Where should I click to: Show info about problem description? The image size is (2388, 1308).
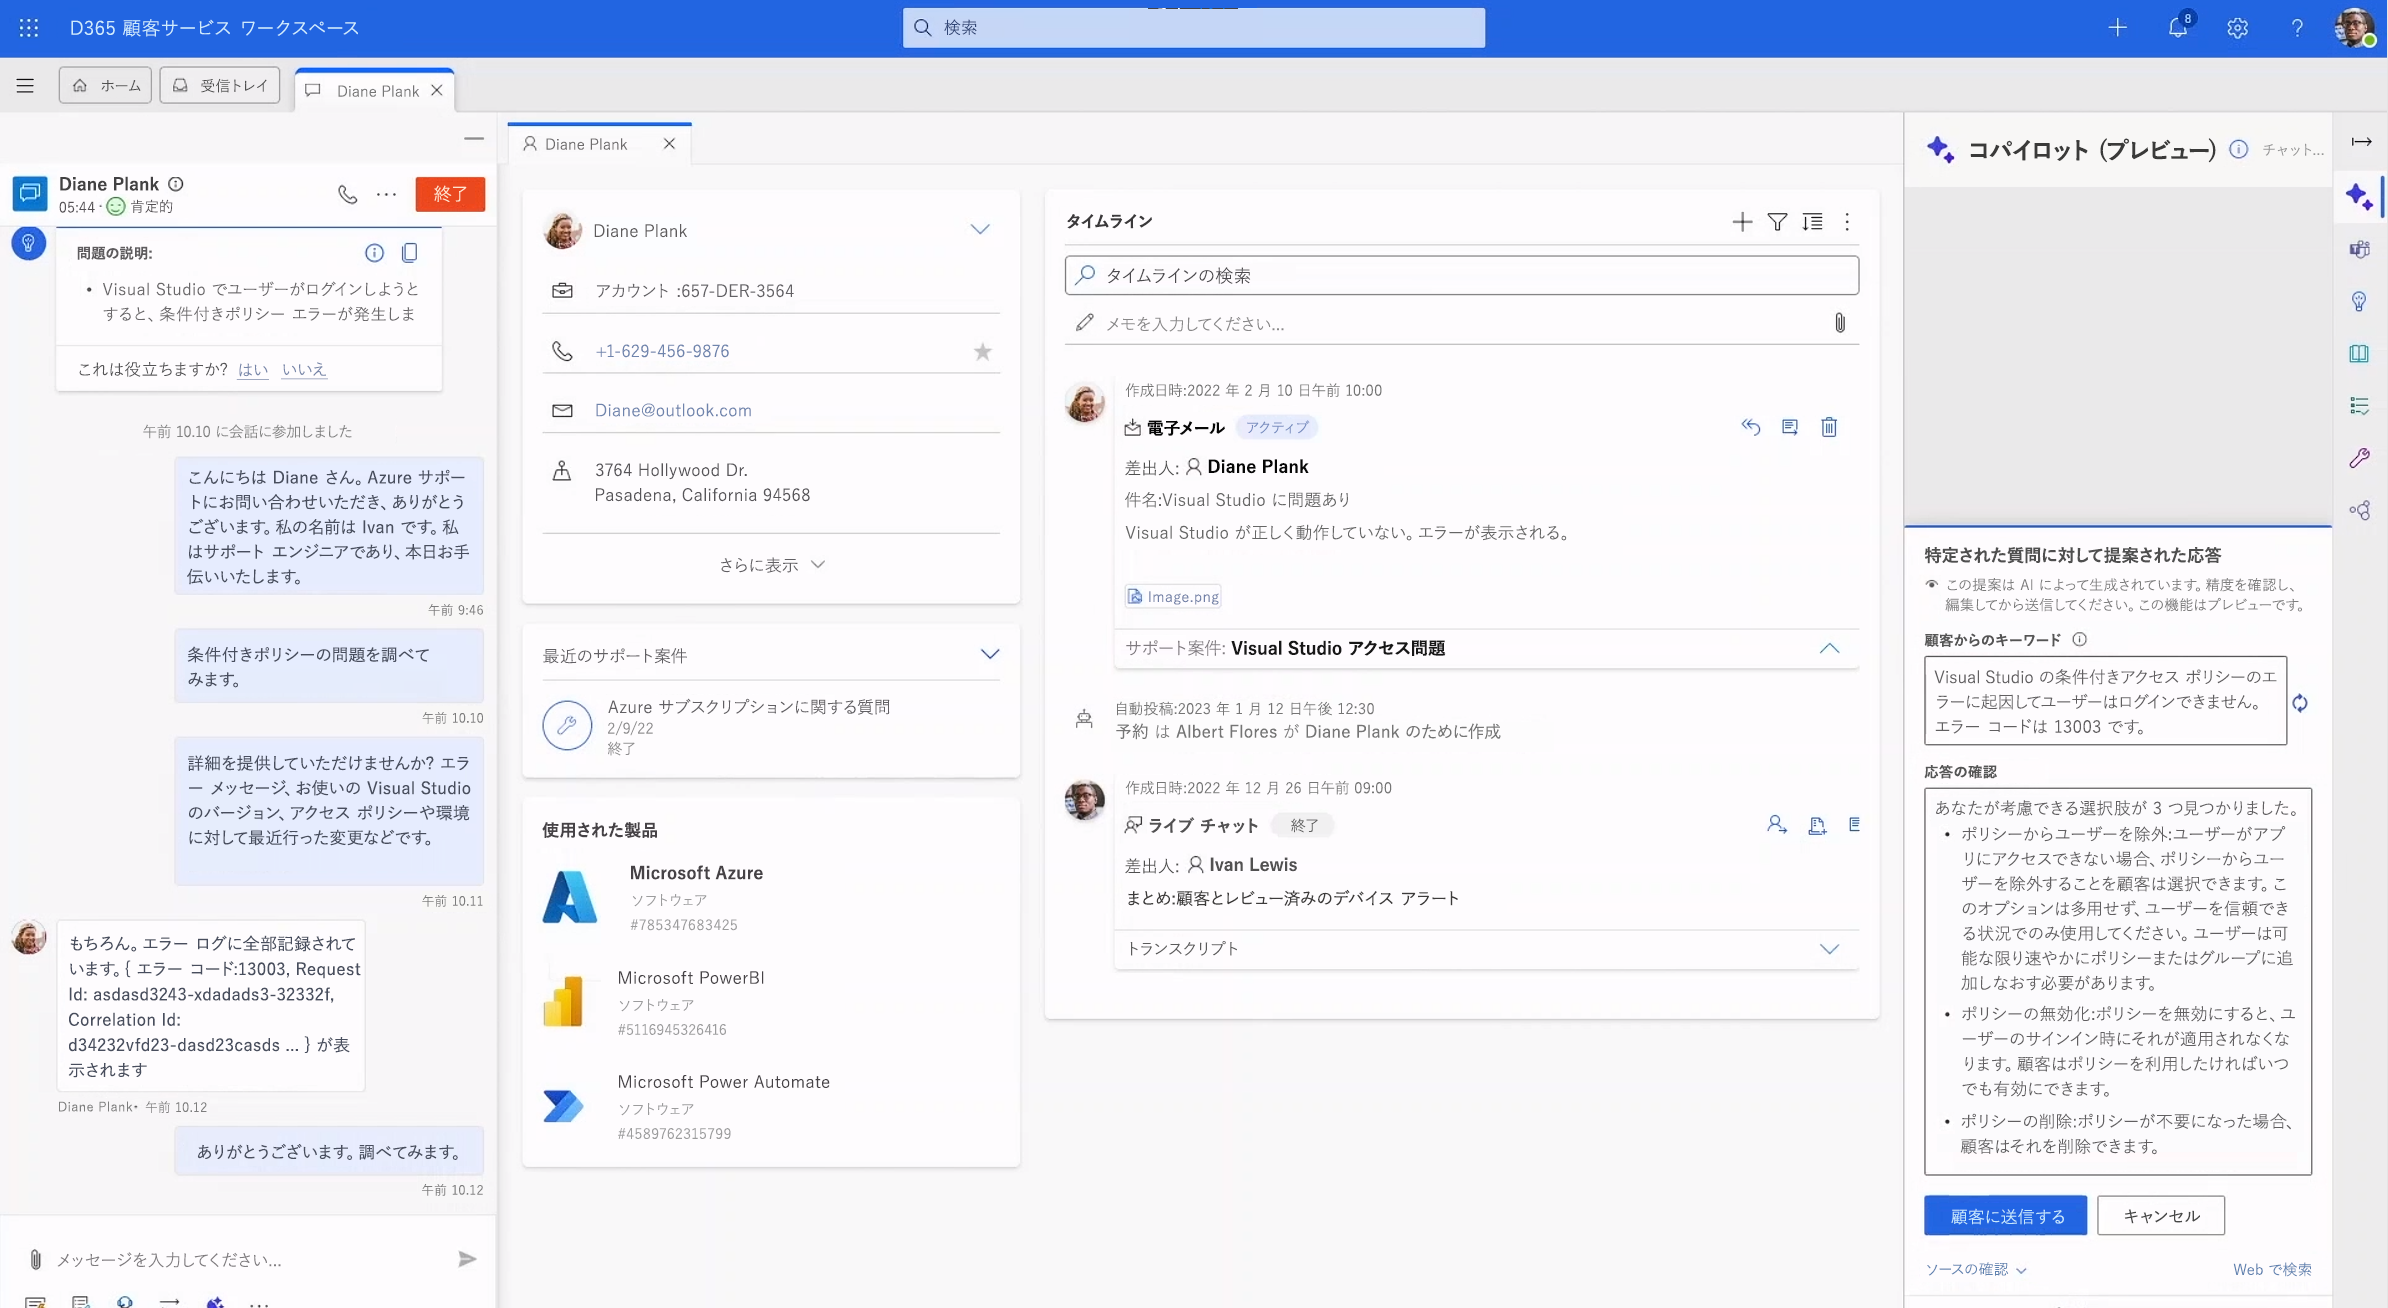(374, 253)
